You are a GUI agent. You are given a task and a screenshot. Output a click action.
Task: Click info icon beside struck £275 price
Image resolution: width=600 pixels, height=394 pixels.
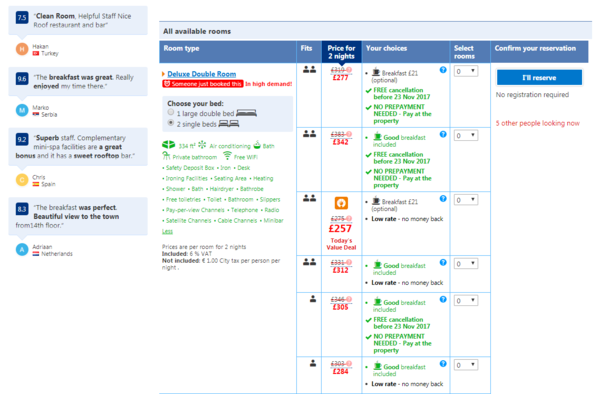tap(349, 219)
